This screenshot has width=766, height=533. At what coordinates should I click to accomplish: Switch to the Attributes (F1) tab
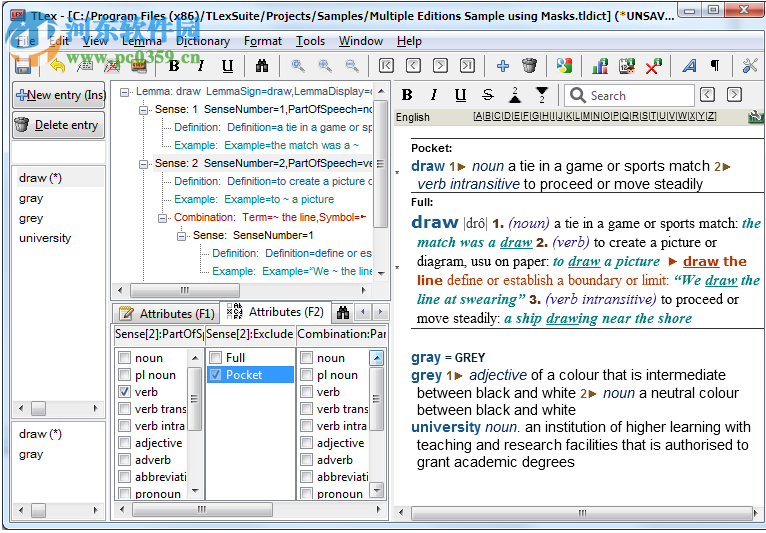(x=166, y=313)
